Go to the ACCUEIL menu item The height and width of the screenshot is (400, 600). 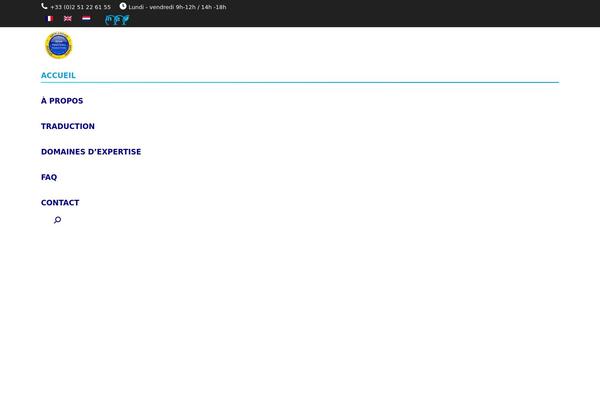pos(58,75)
